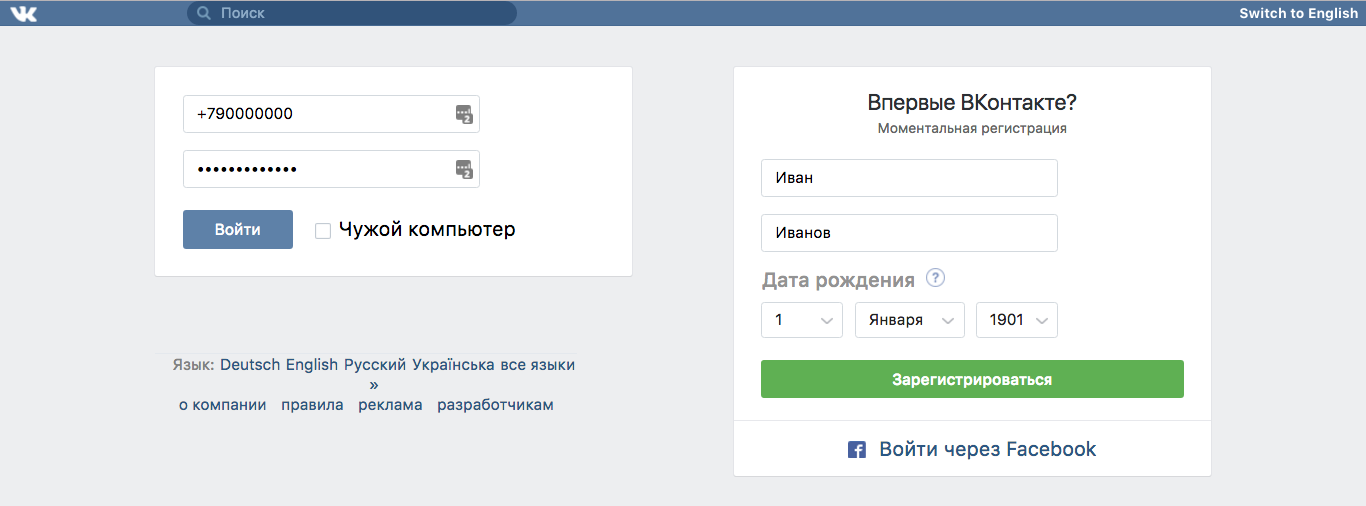Open password manager icon in phone field
1366x506 pixels.
(464, 114)
